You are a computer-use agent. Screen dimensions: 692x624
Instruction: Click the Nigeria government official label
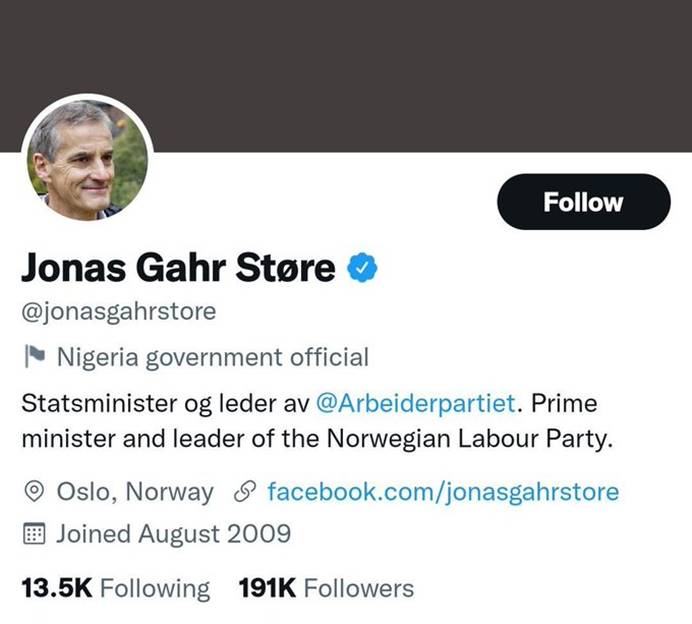[x=213, y=356]
